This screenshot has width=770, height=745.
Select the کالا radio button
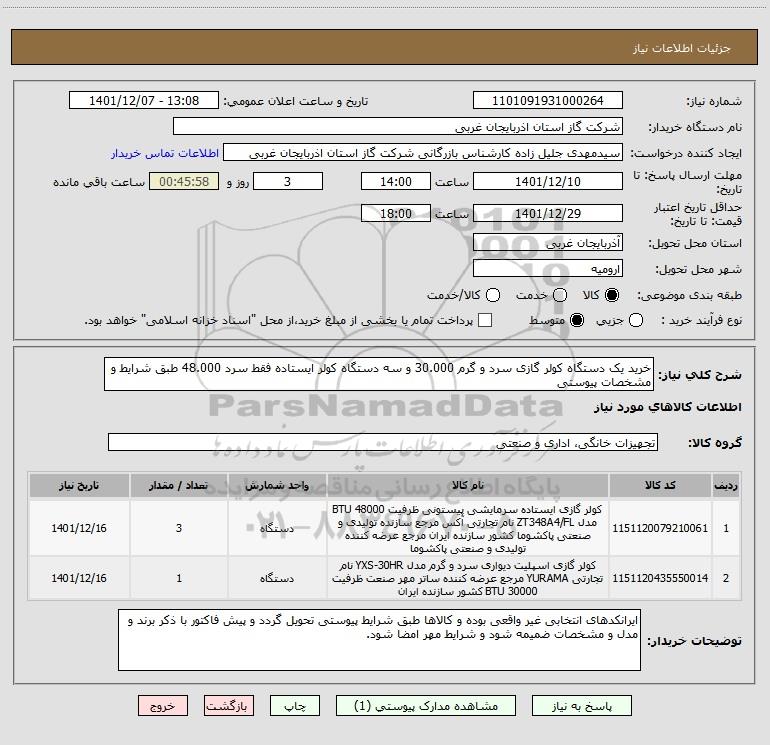tap(612, 295)
